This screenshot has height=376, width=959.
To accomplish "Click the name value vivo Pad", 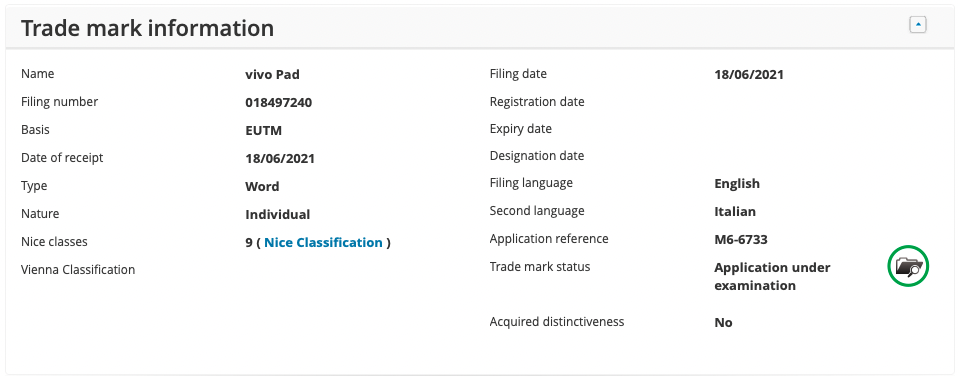I will (272, 75).
